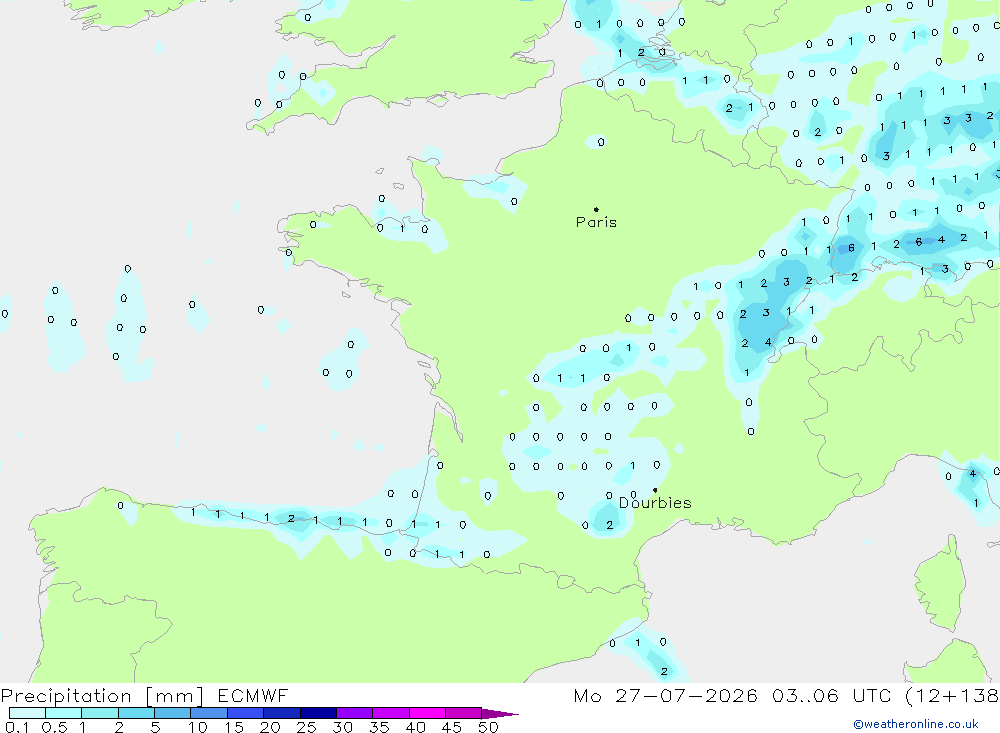Click the '25' legend scale label

[307, 727]
